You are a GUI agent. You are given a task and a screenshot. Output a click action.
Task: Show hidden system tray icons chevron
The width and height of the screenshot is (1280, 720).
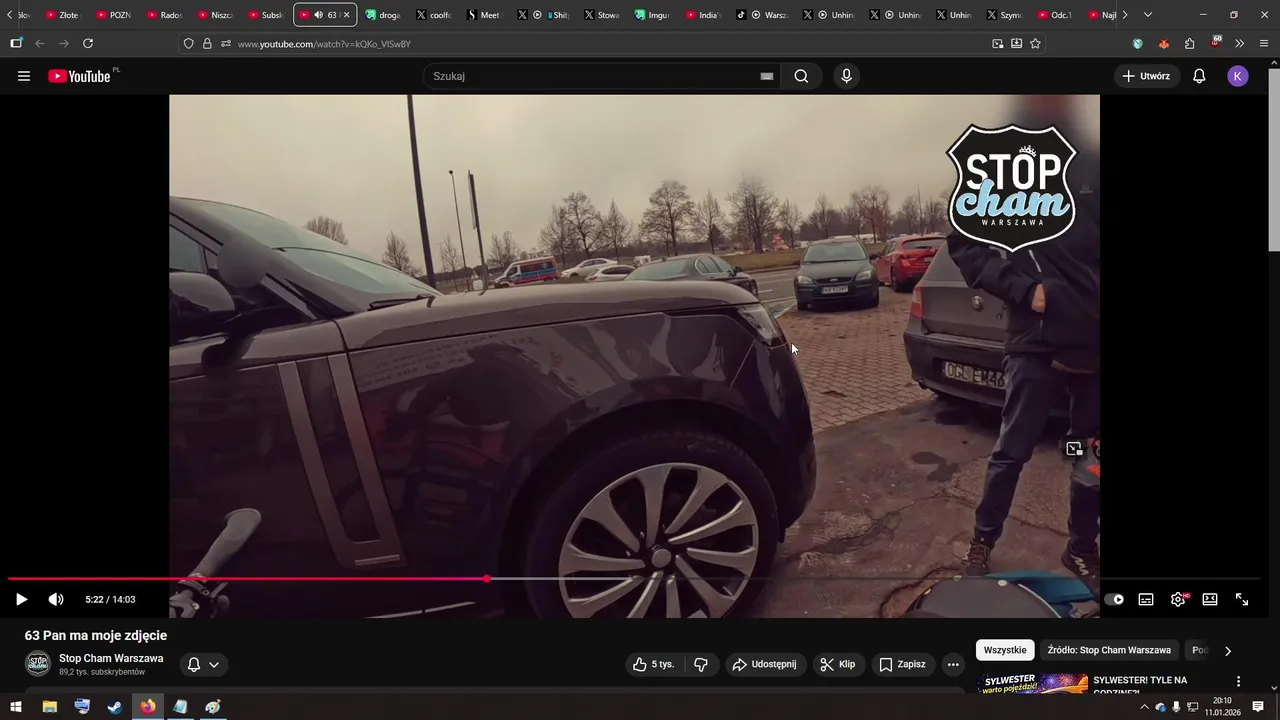tap(1144, 707)
